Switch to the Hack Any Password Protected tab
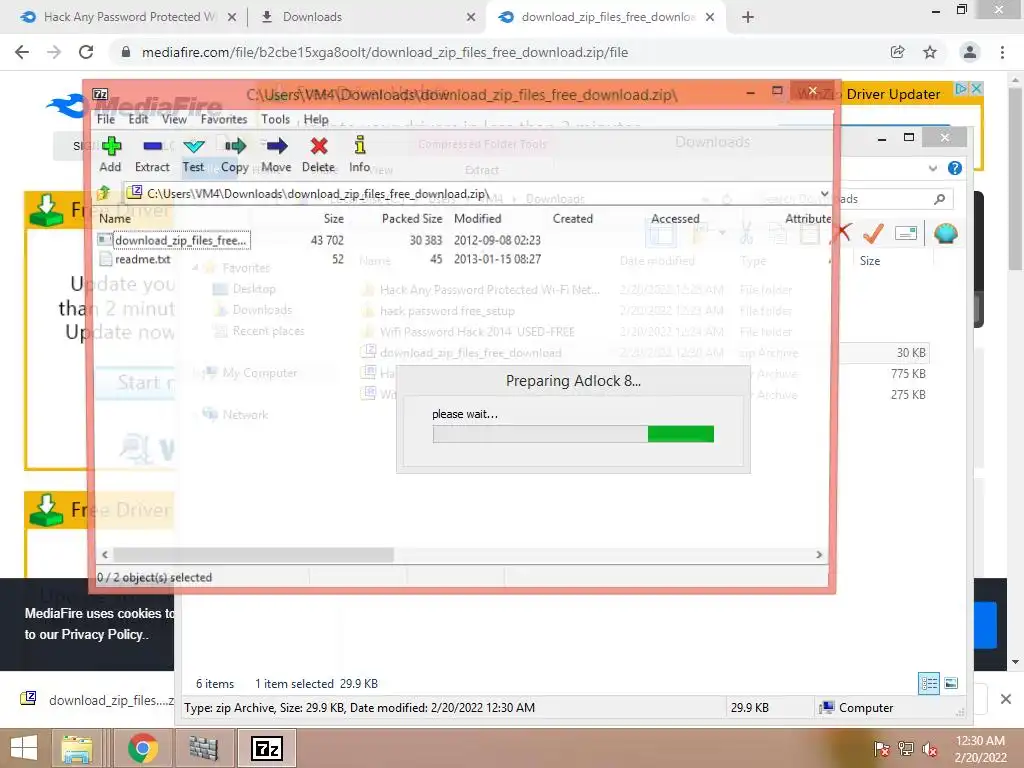The height and width of the screenshot is (768, 1024). [x=130, y=17]
